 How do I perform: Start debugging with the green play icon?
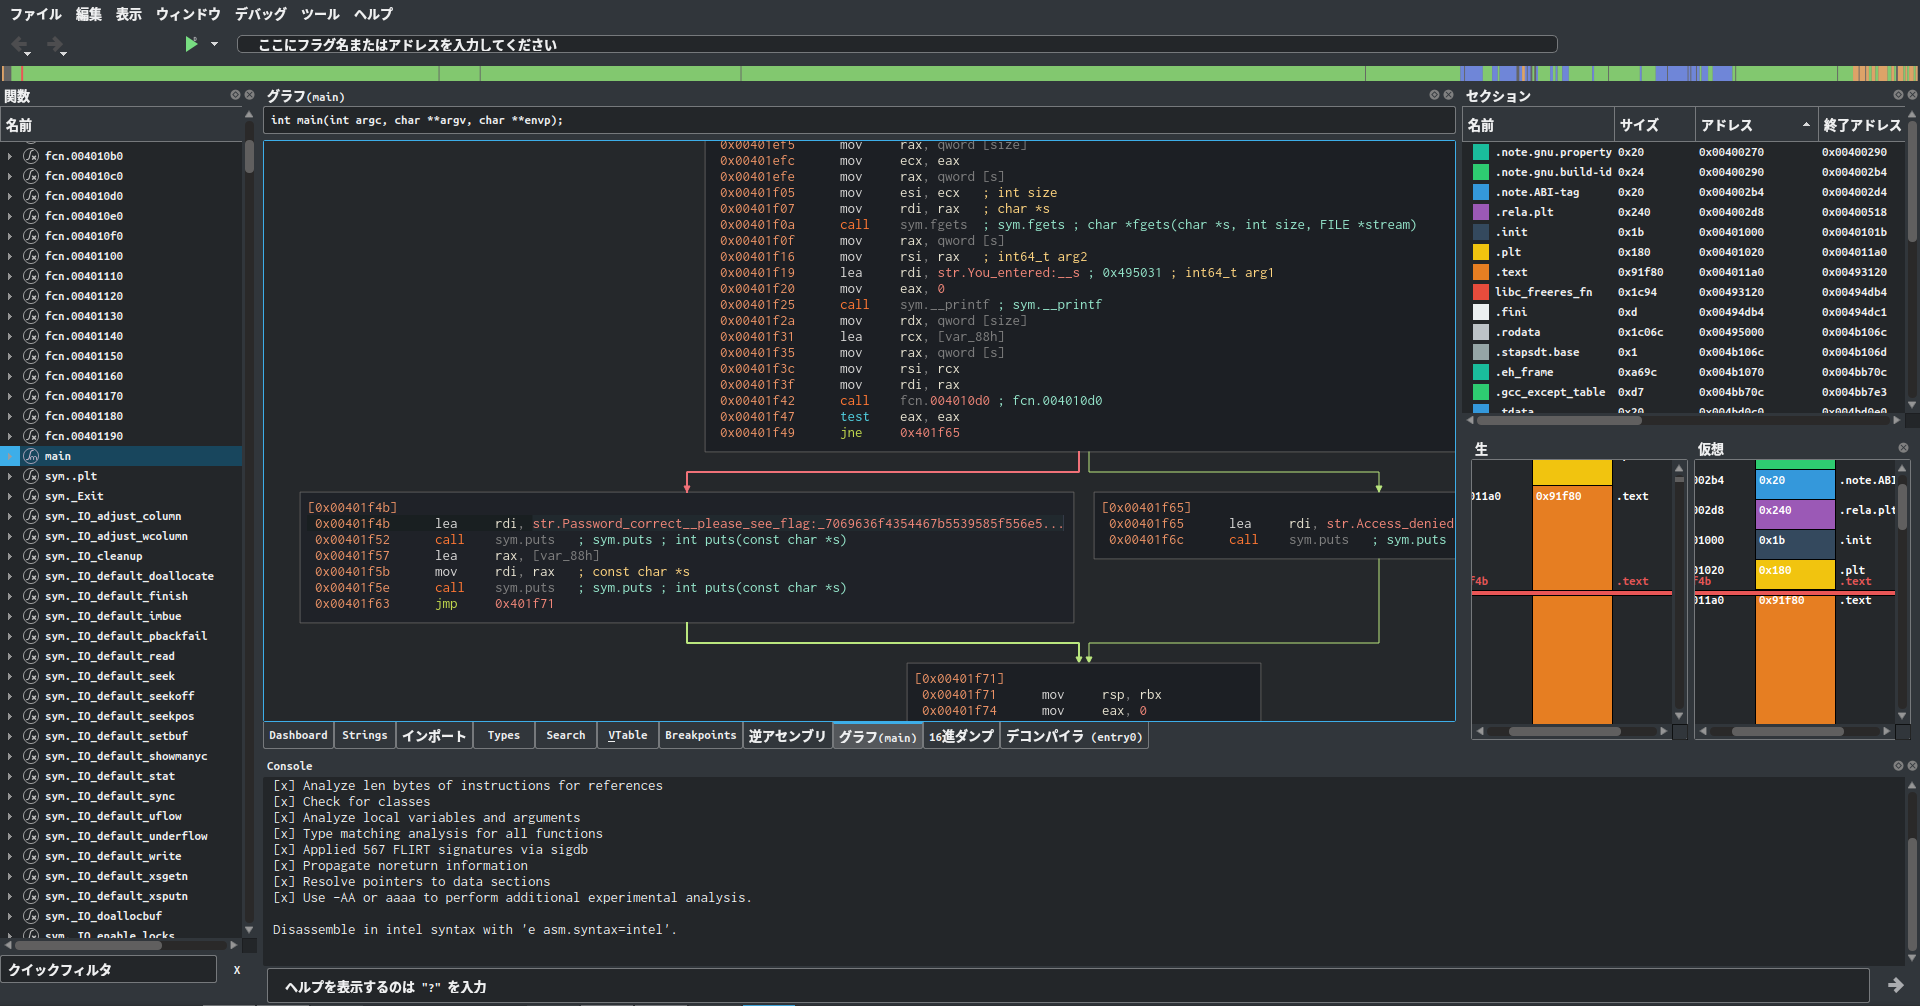point(191,44)
